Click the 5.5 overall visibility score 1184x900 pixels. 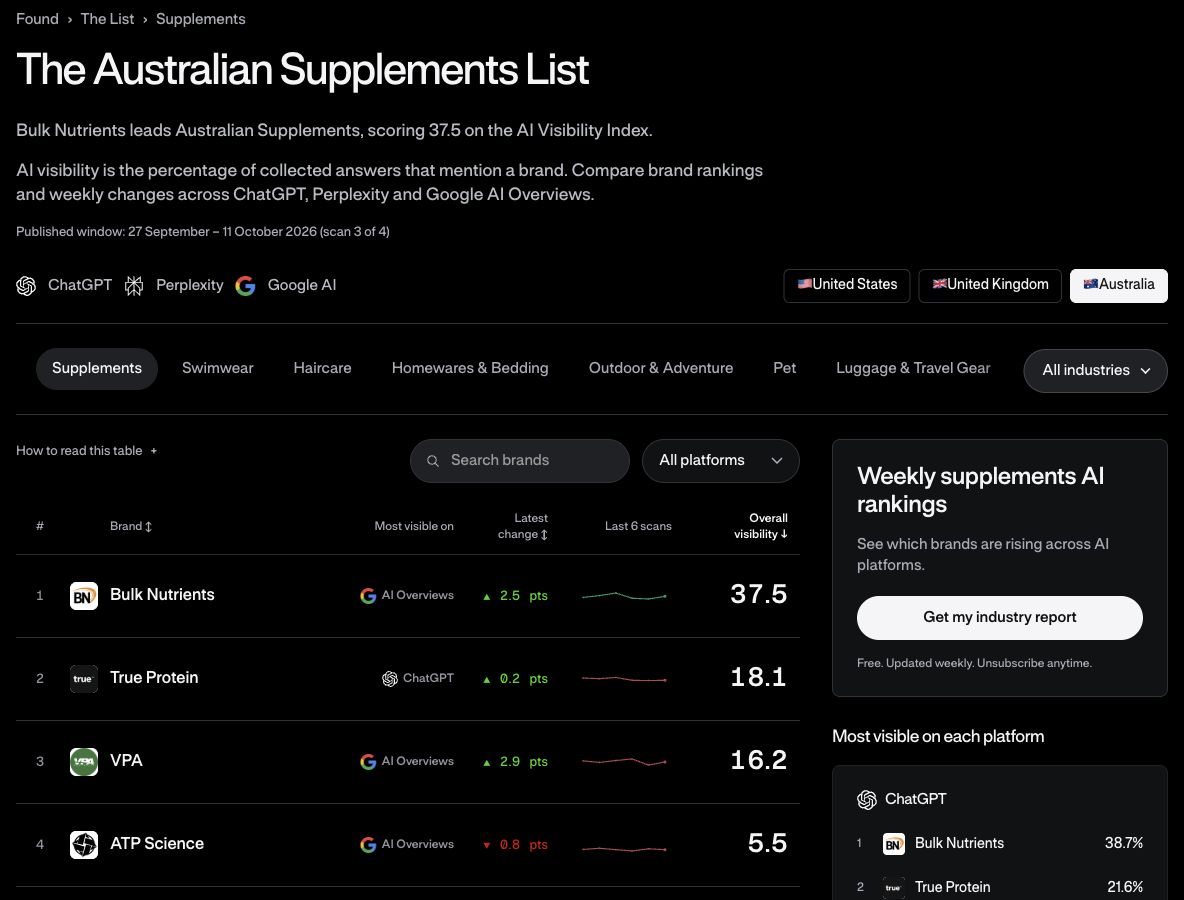(767, 843)
